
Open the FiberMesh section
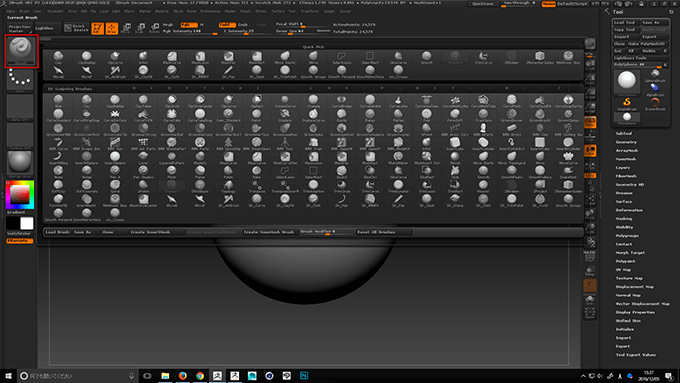click(626, 176)
